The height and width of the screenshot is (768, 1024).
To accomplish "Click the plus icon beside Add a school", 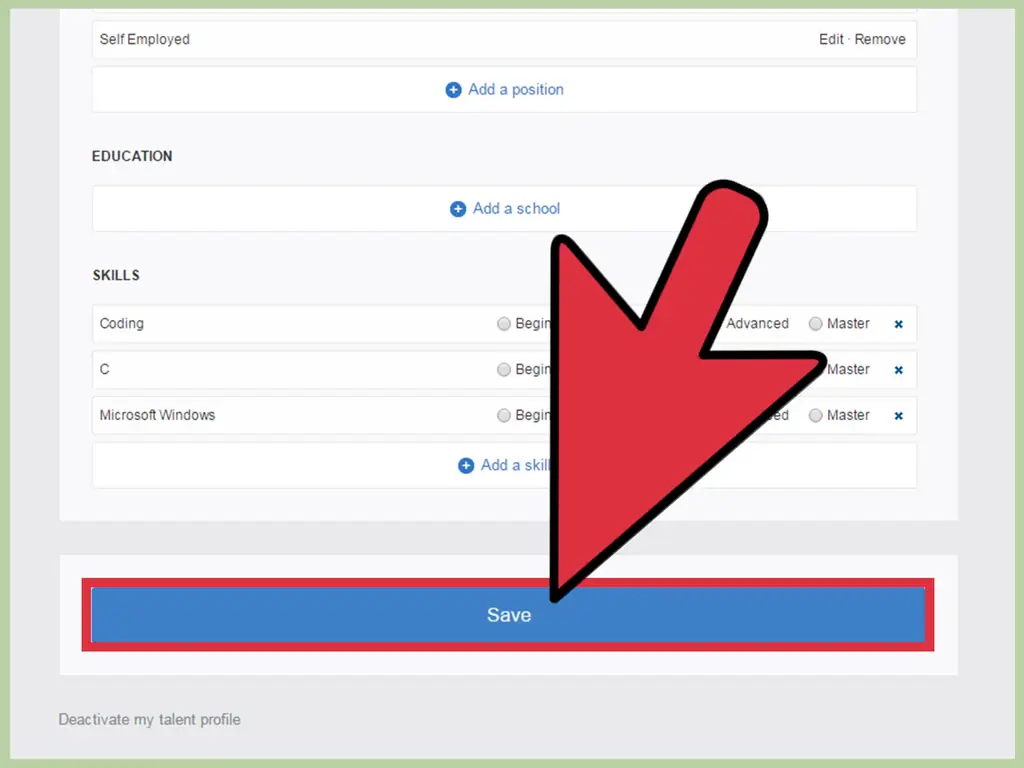I will tap(458, 209).
